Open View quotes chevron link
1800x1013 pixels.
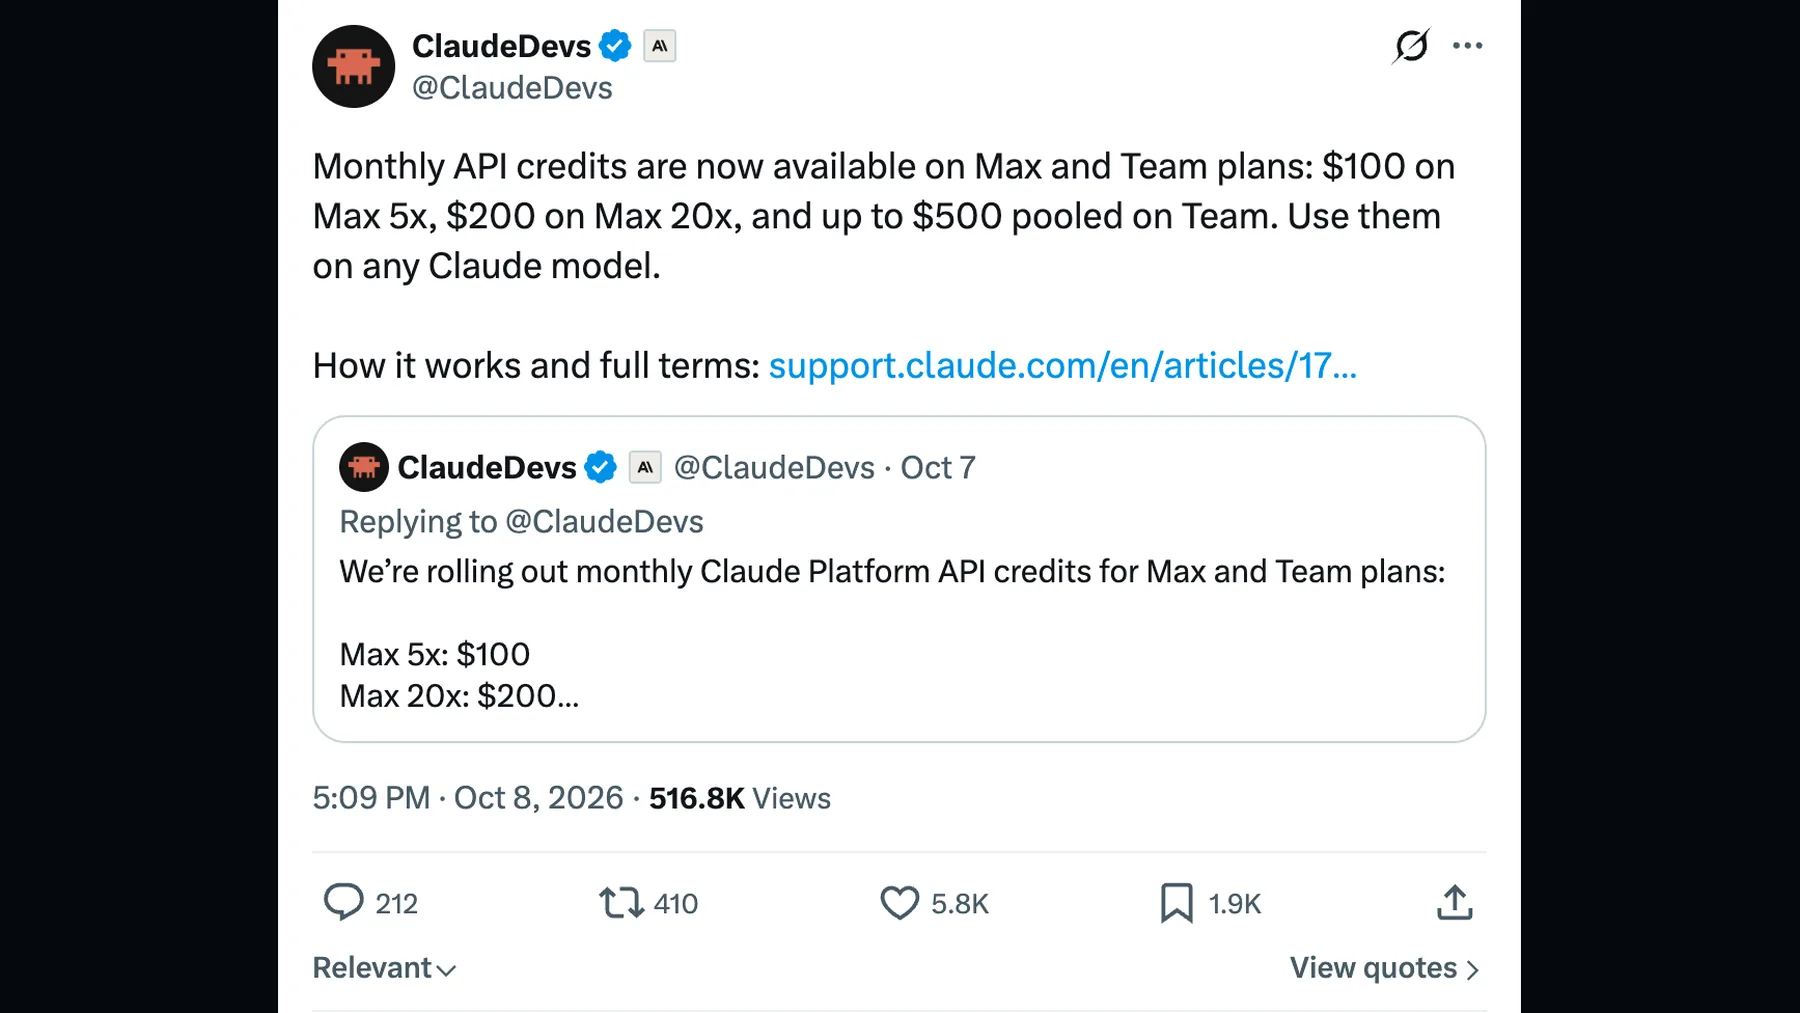tap(1384, 968)
